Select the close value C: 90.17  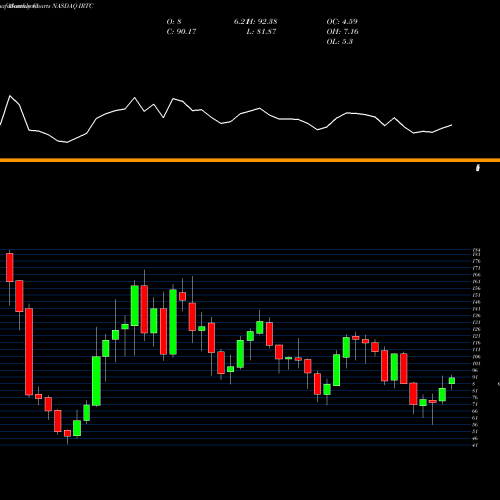click(181, 32)
